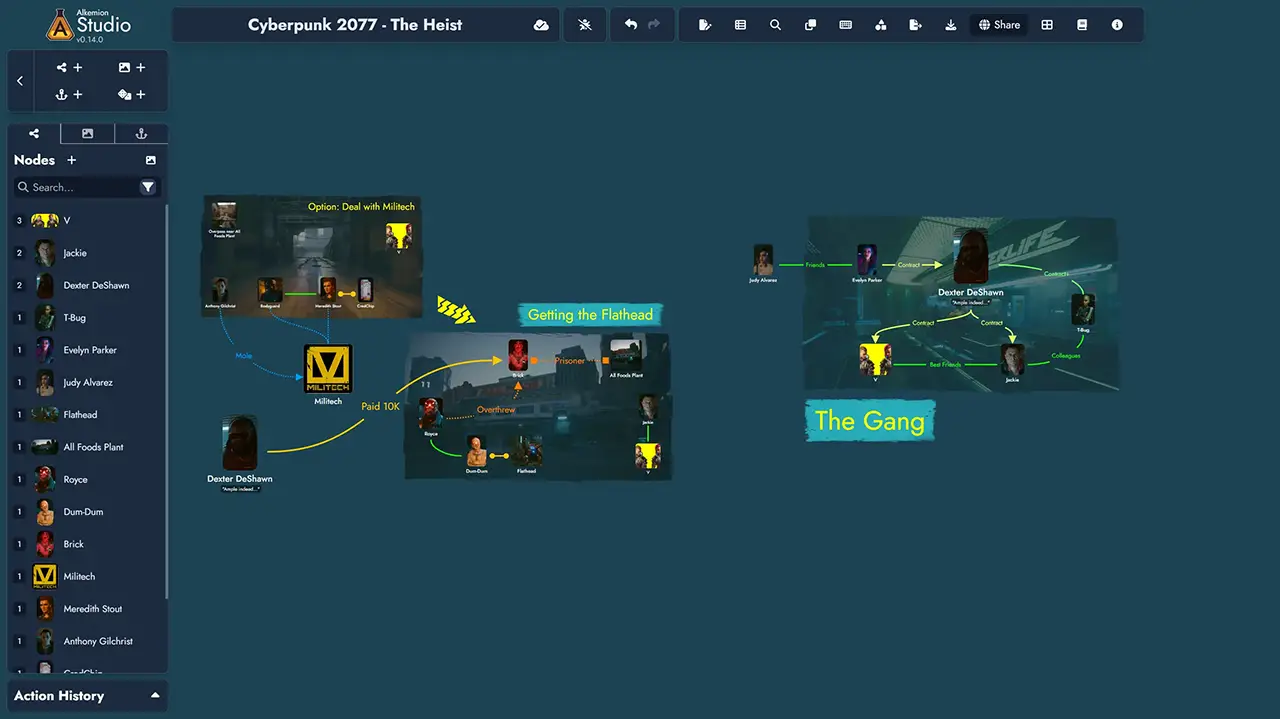
Task: Toggle the node list filter button
Action: pos(148,187)
